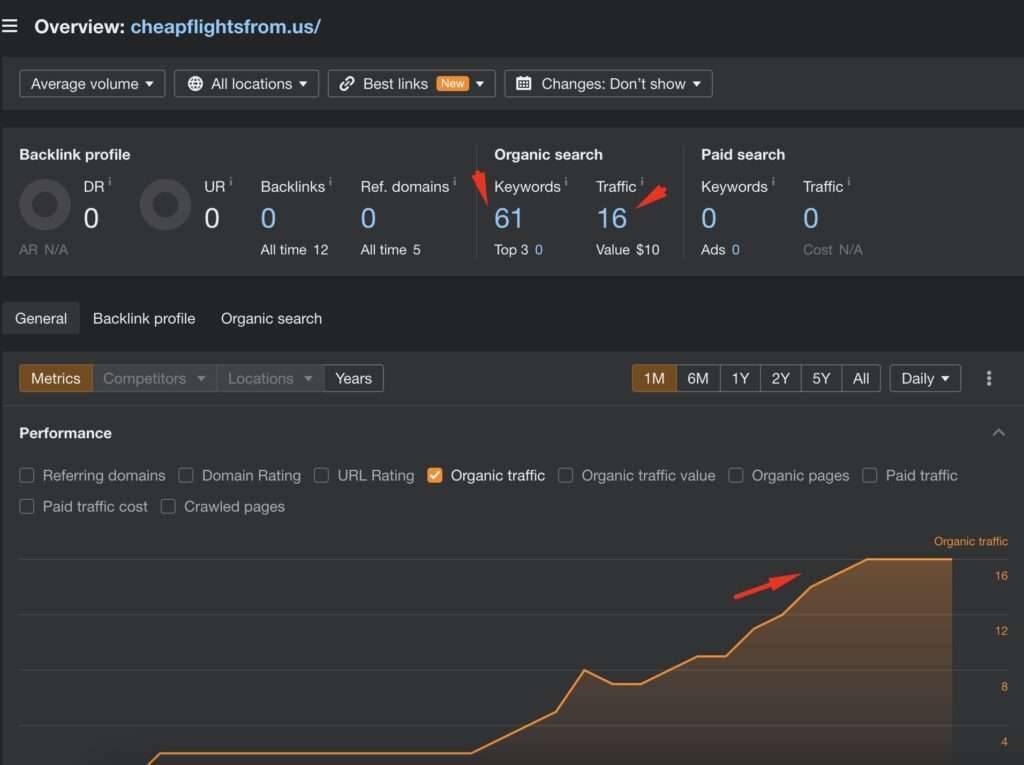Screen dimensions: 1024x765
Task: Click the Performance section heading
Action: point(65,433)
